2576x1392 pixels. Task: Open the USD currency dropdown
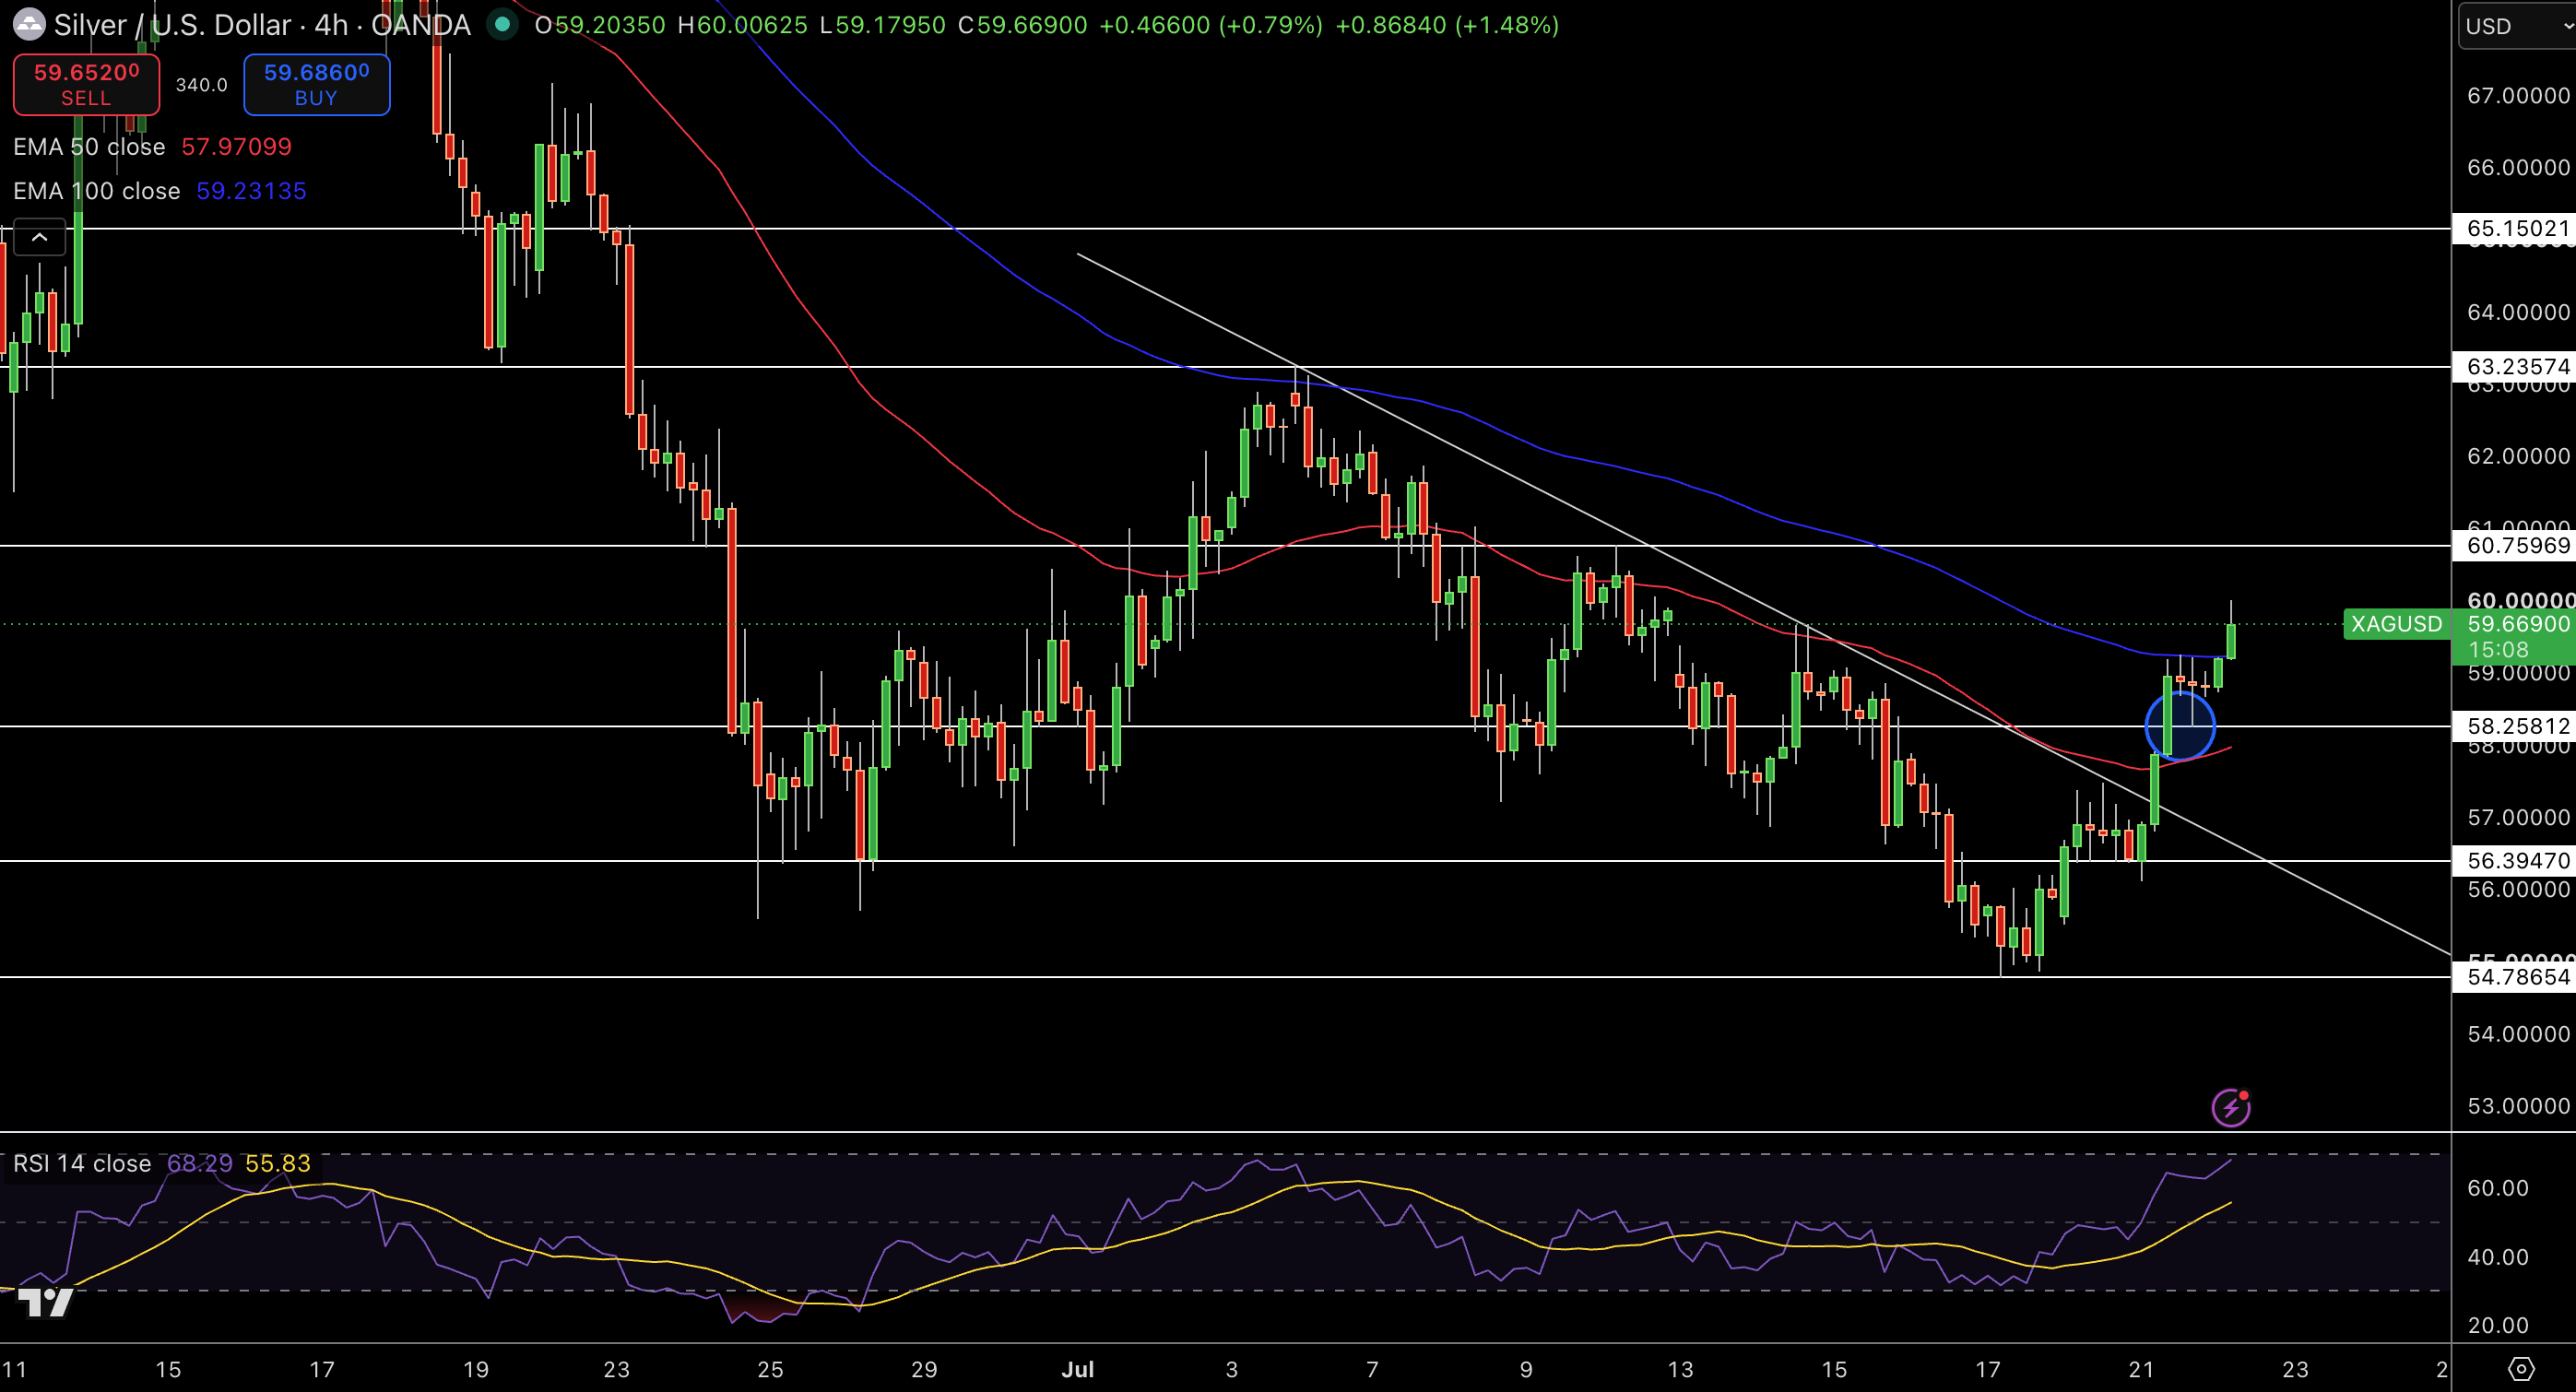(2516, 26)
